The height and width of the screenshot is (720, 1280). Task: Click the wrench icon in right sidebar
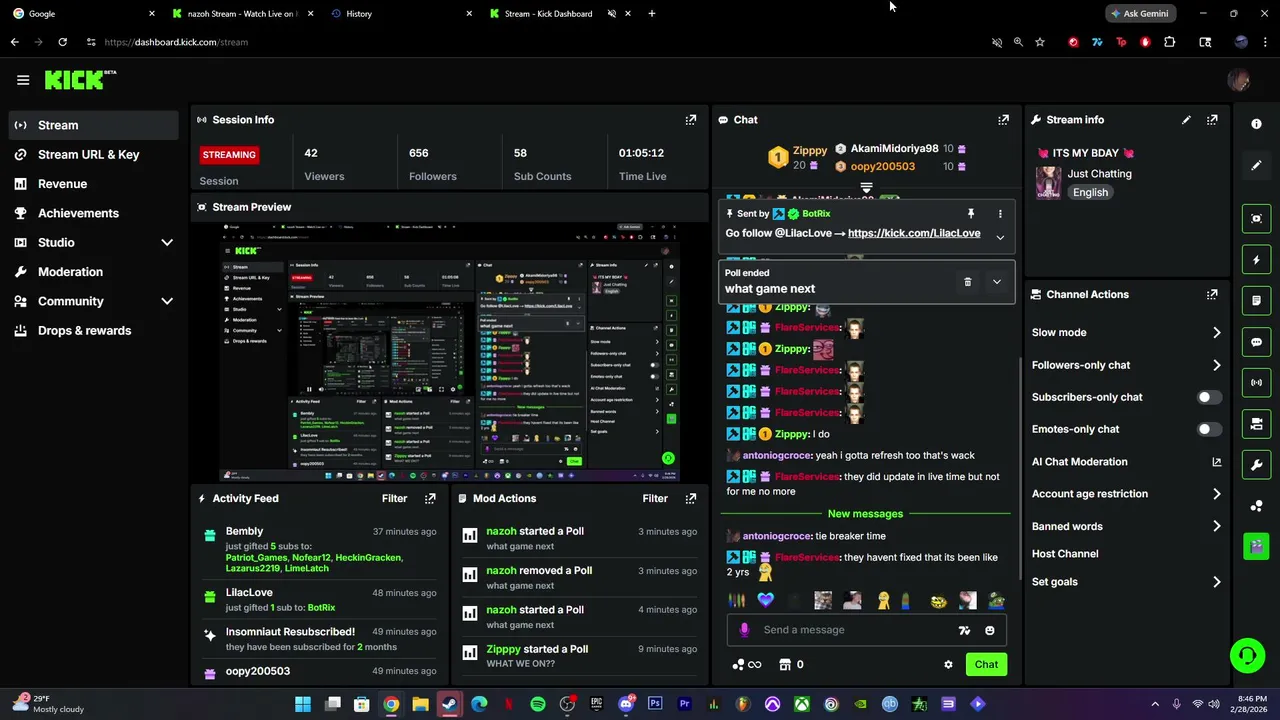click(x=1256, y=465)
